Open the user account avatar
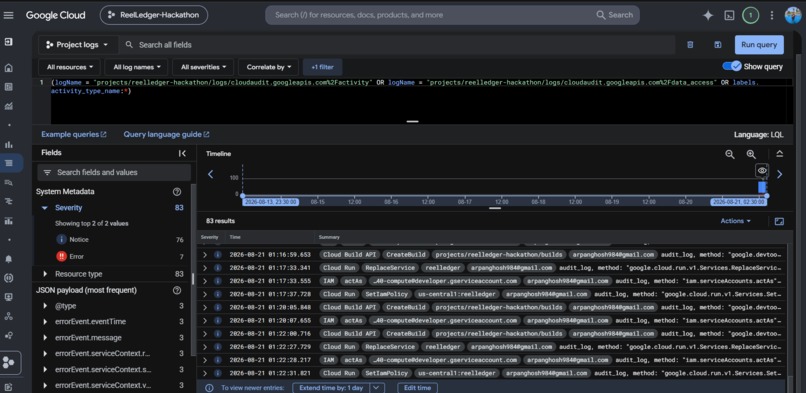The width and height of the screenshot is (806, 393). pos(793,15)
